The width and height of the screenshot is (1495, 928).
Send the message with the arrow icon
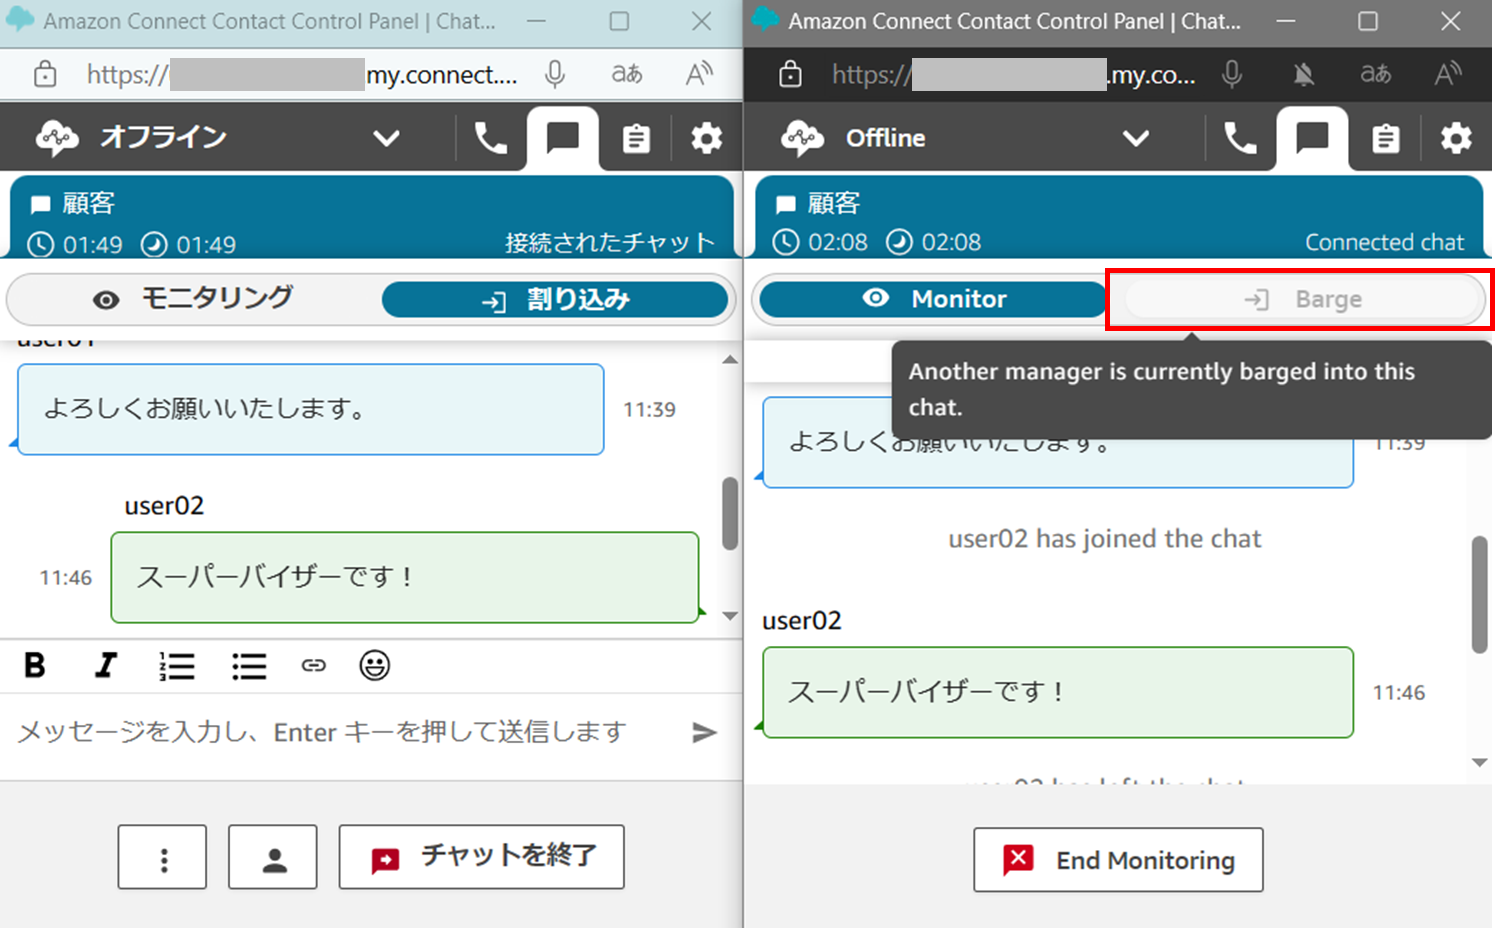click(x=705, y=733)
